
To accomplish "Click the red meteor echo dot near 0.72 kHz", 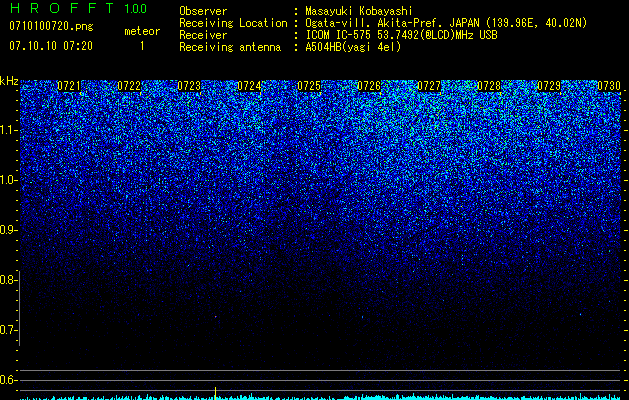I will click(x=215, y=317).
